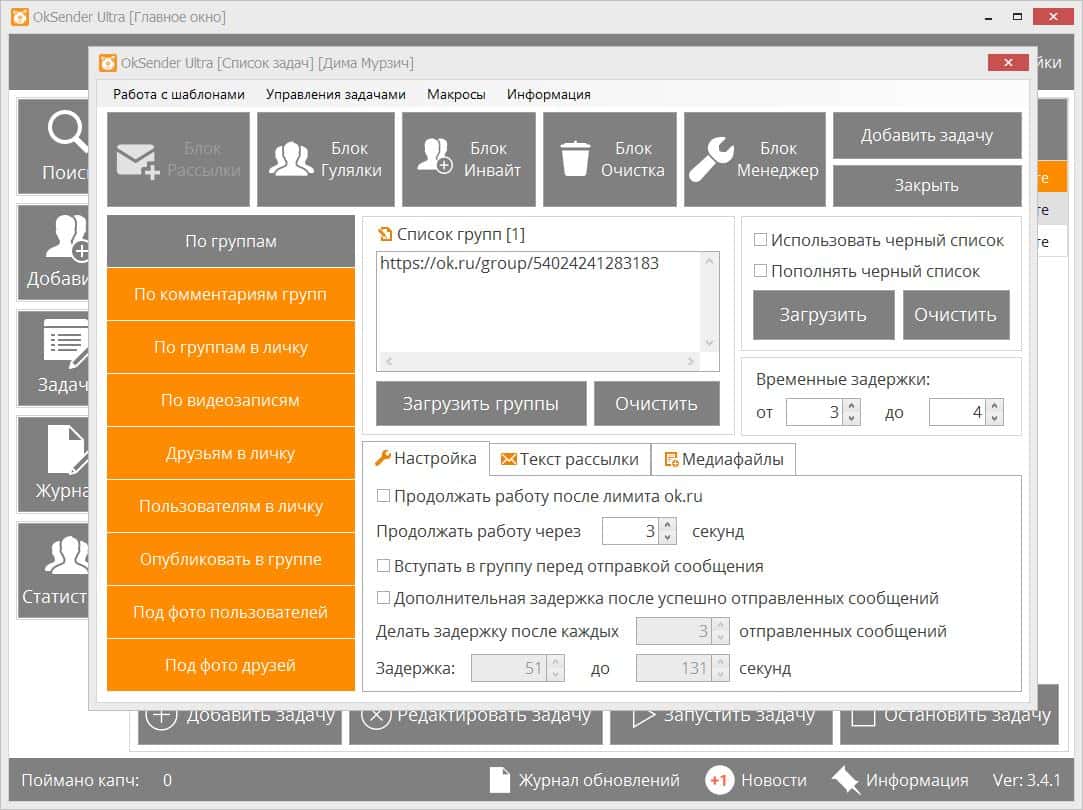
Task: Click the Загрузить группы button
Action: [481, 403]
